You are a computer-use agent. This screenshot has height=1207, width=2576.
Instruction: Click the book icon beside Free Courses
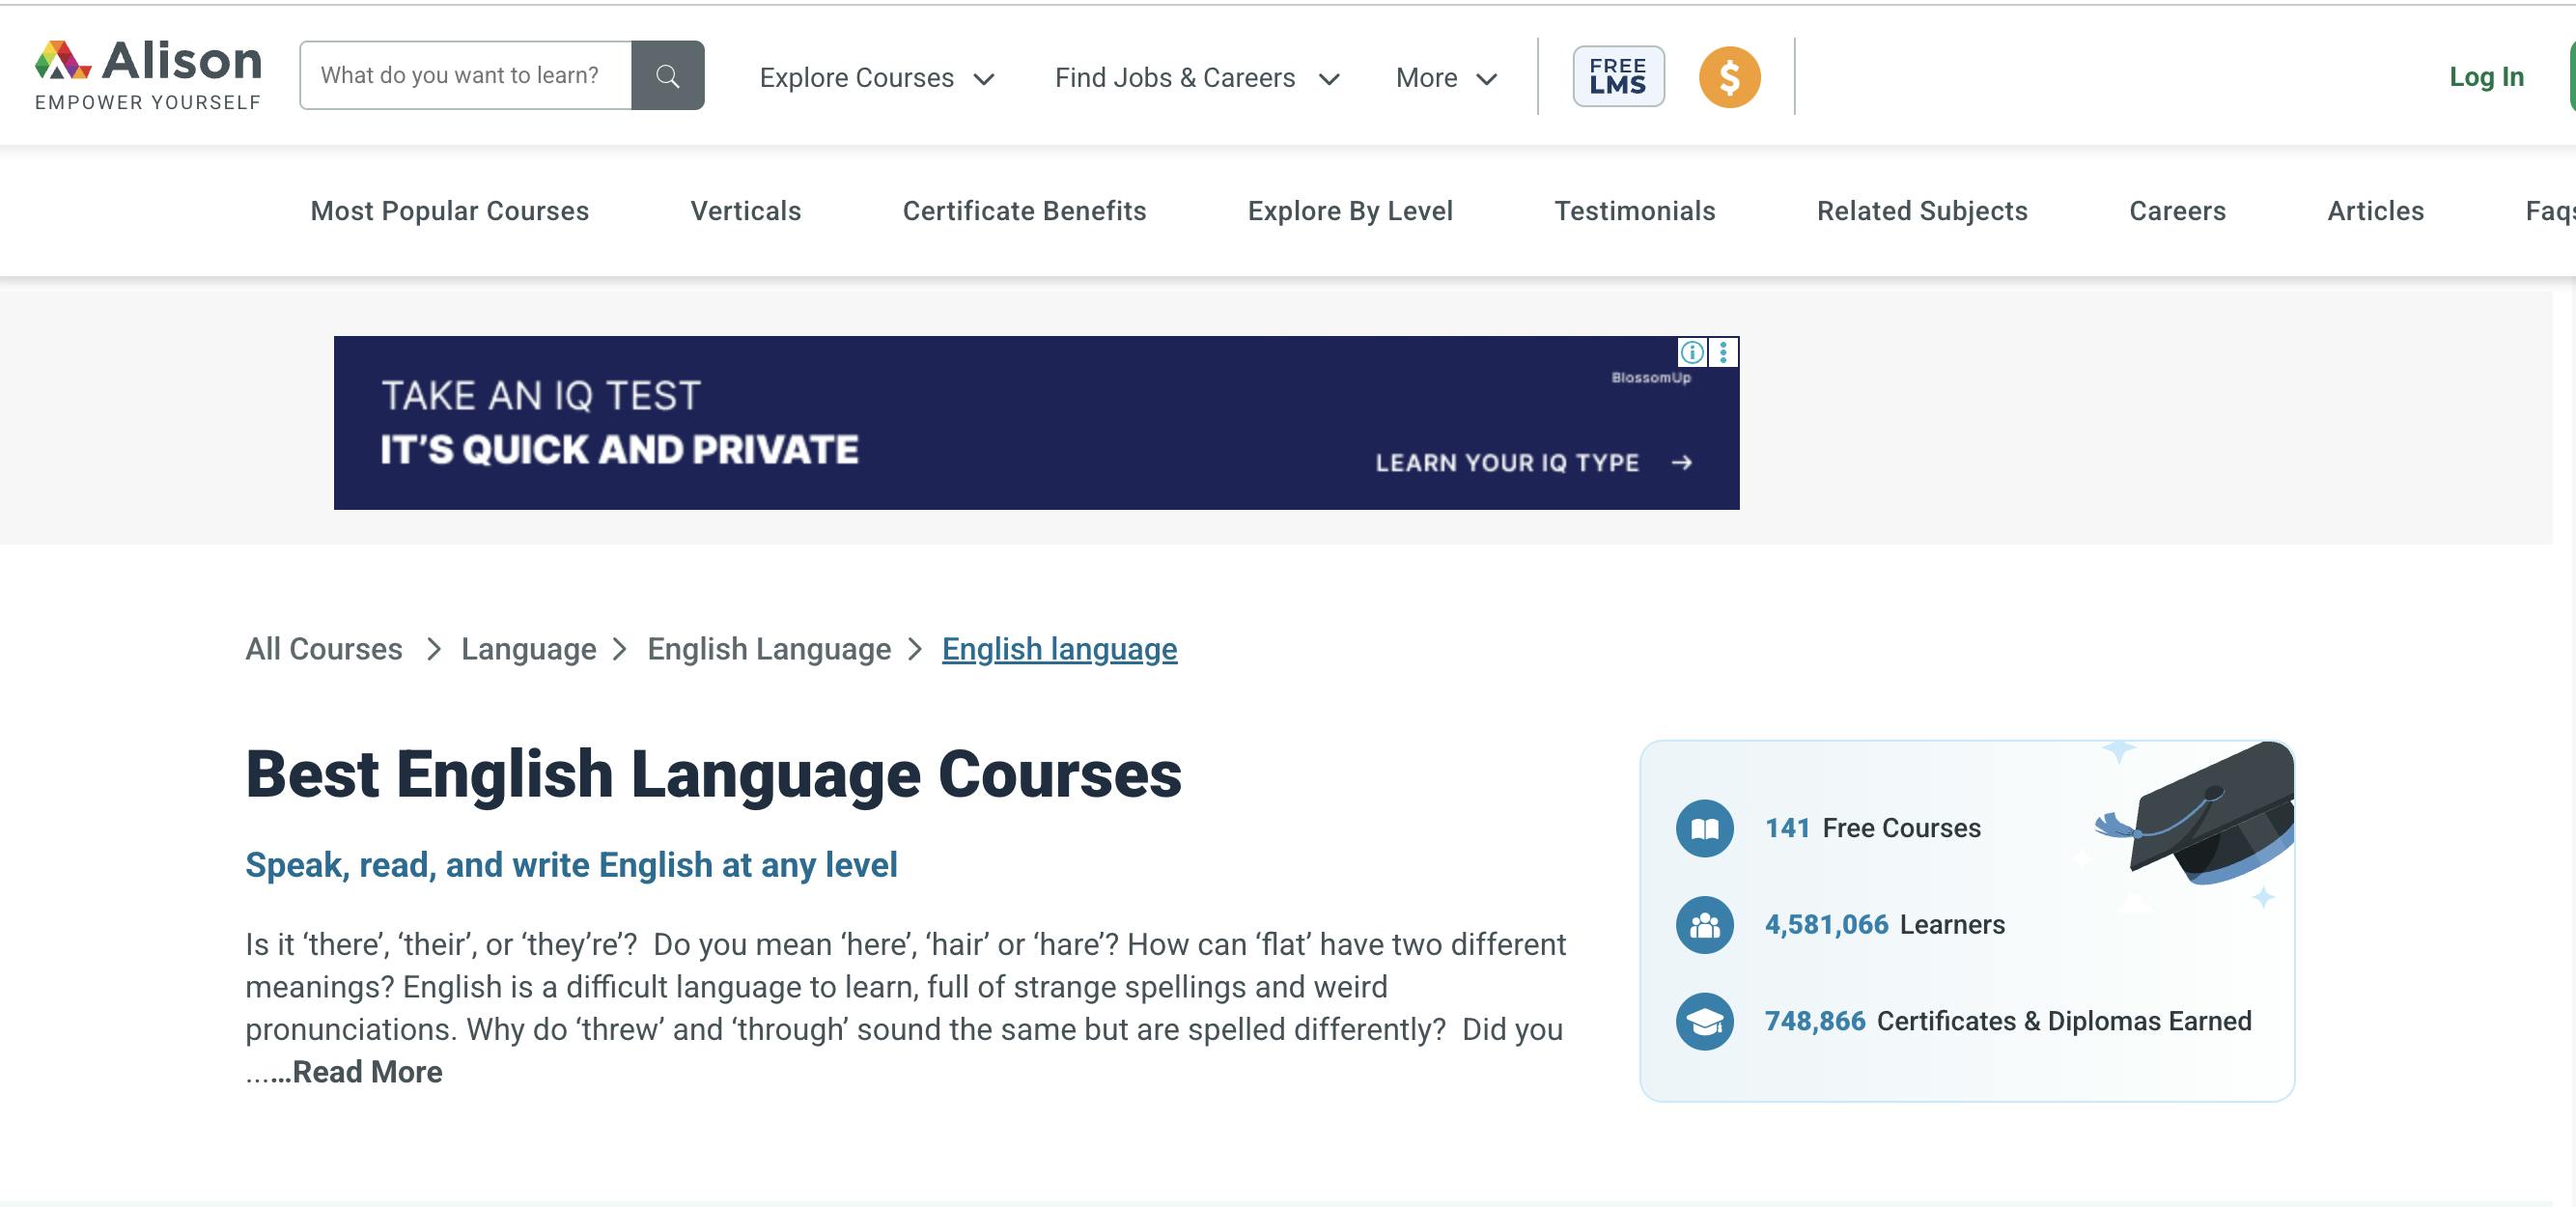coord(1704,828)
